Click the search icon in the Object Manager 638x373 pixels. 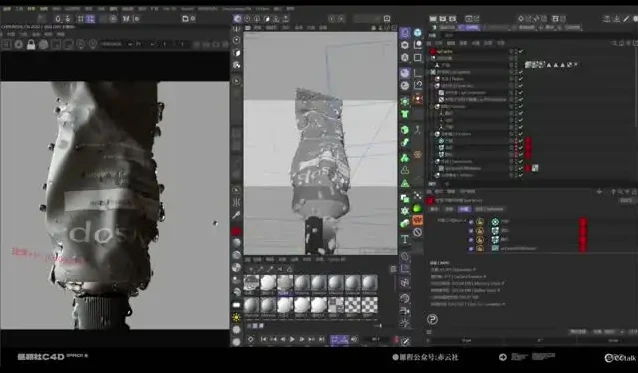click(614, 43)
